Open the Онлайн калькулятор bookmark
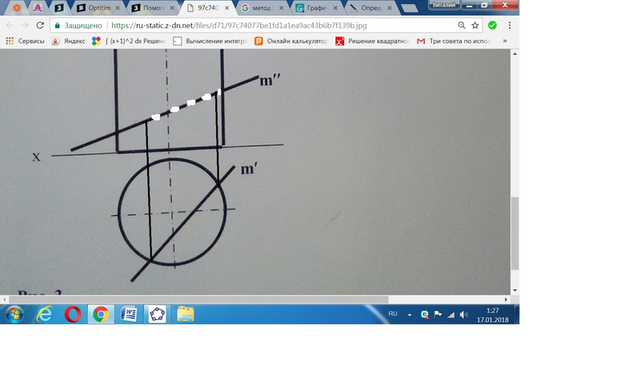The width and height of the screenshot is (640, 374). pyautogui.click(x=291, y=41)
